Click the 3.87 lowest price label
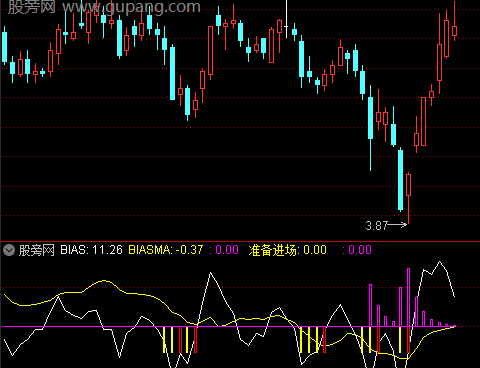Screen dimensions: 480x368 click(x=377, y=226)
